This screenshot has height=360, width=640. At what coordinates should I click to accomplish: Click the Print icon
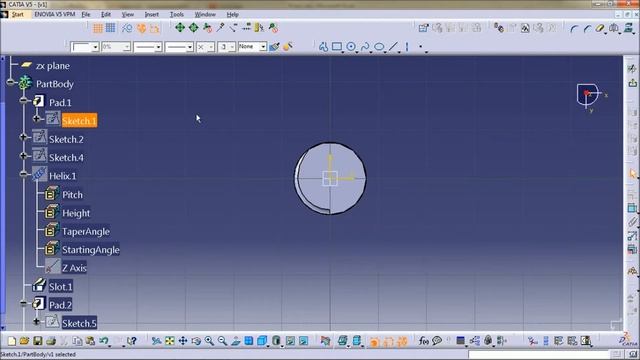point(51,341)
